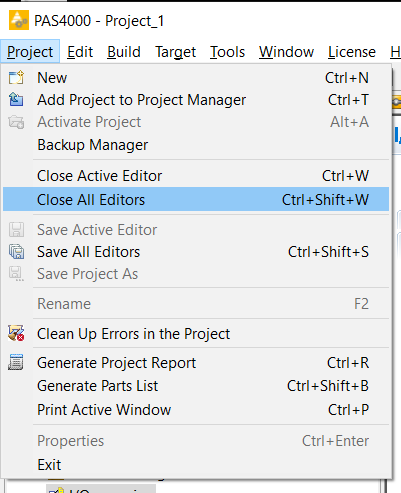The height and width of the screenshot is (493, 401).
Task: Open the Target menu
Action: click(x=175, y=52)
